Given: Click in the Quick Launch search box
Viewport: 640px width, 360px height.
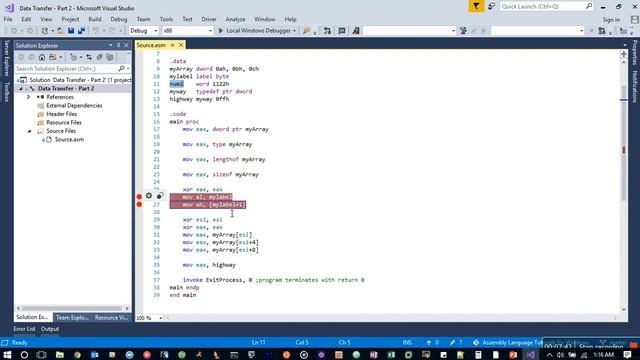Looking at the screenshot, I should (x=546, y=6).
